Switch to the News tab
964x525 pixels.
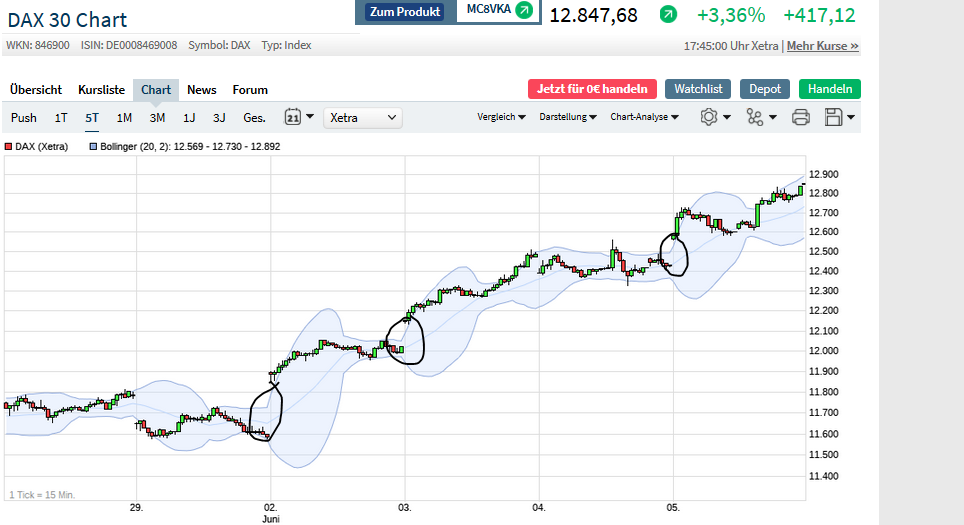click(202, 89)
